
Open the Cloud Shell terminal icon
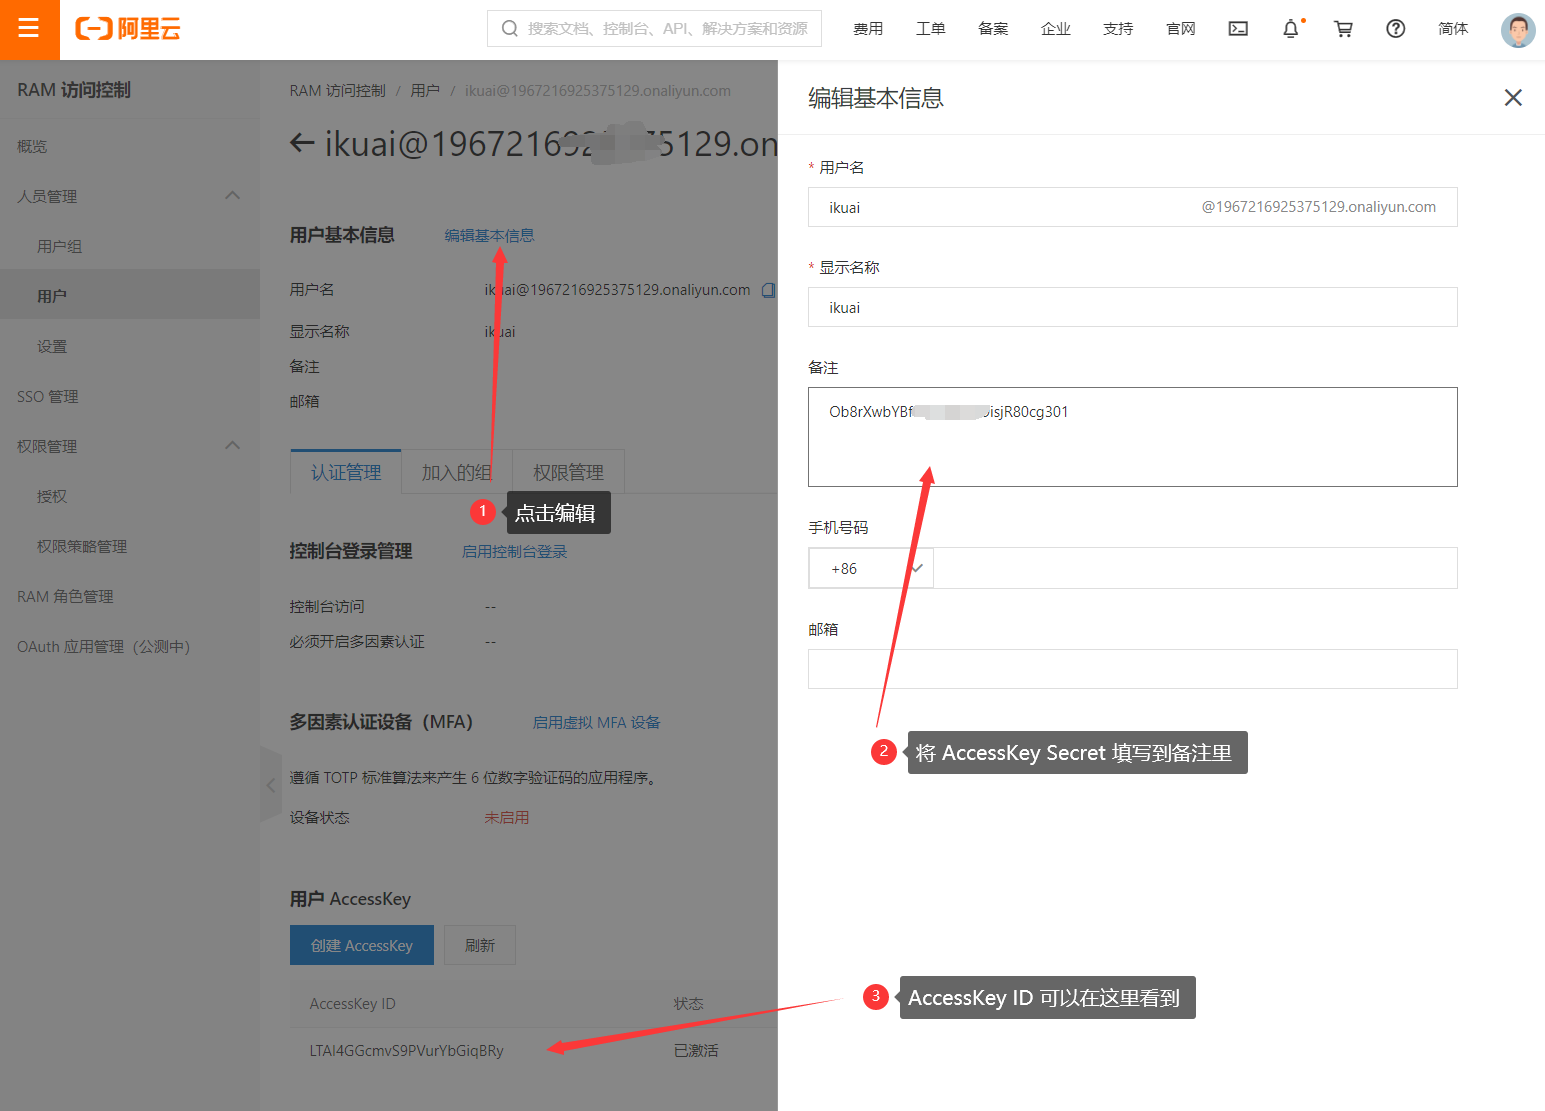(1238, 29)
